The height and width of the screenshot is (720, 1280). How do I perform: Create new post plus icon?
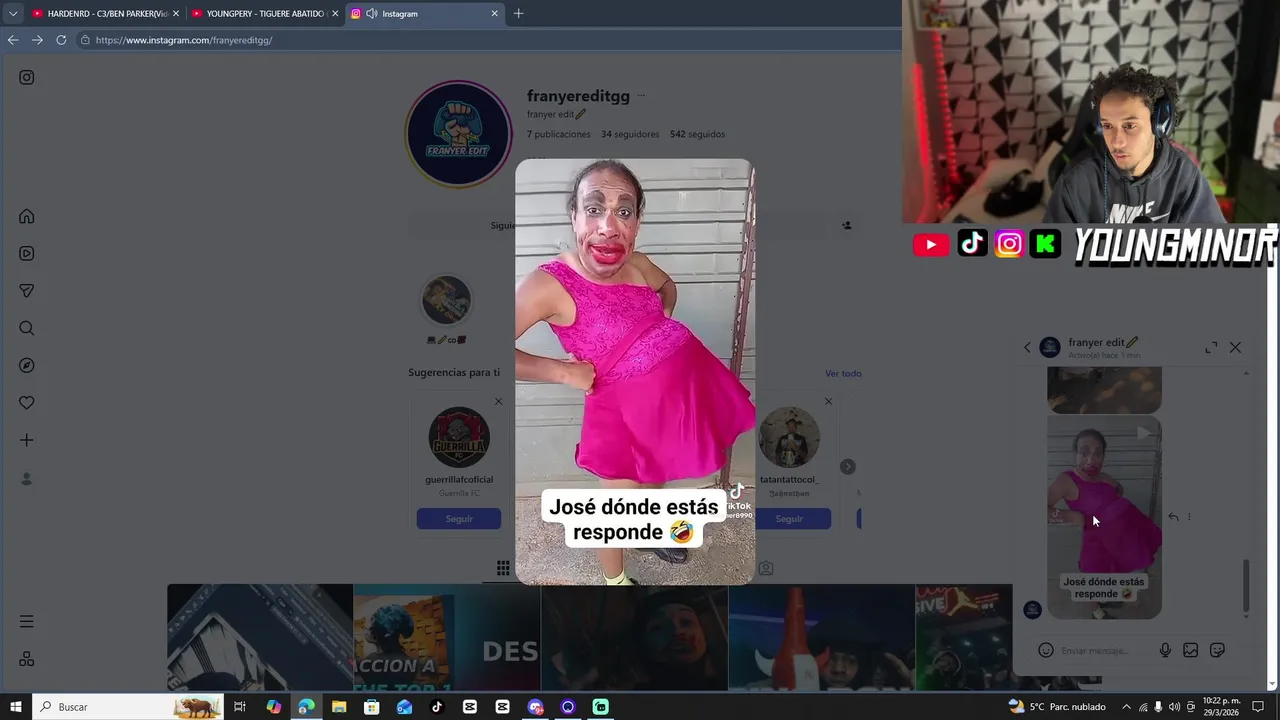27,440
